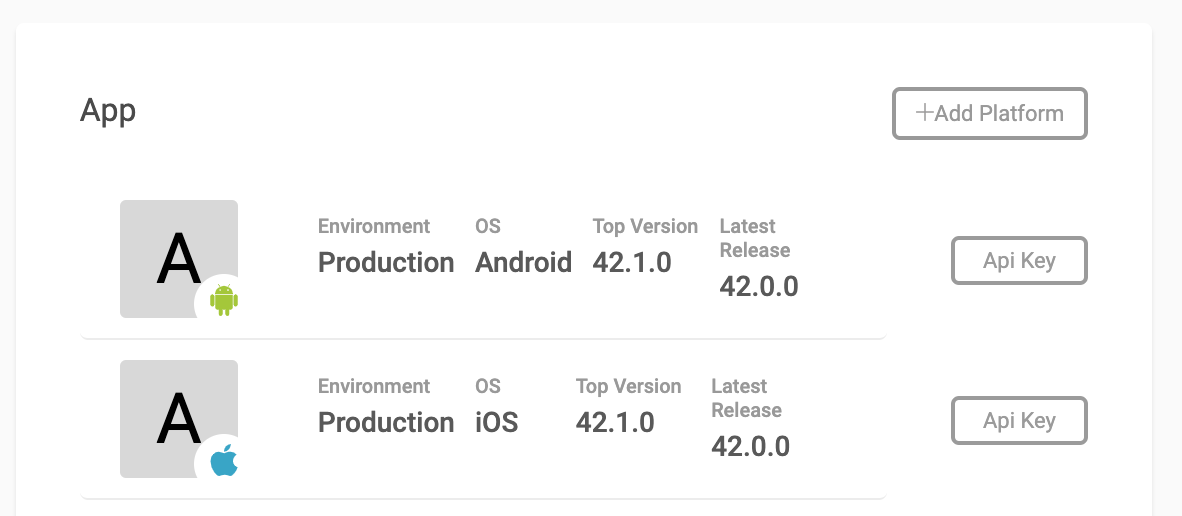Image resolution: width=1182 pixels, height=516 pixels.
Task: Click the OS label in the iOS row
Action: click(x=488, y=386)
